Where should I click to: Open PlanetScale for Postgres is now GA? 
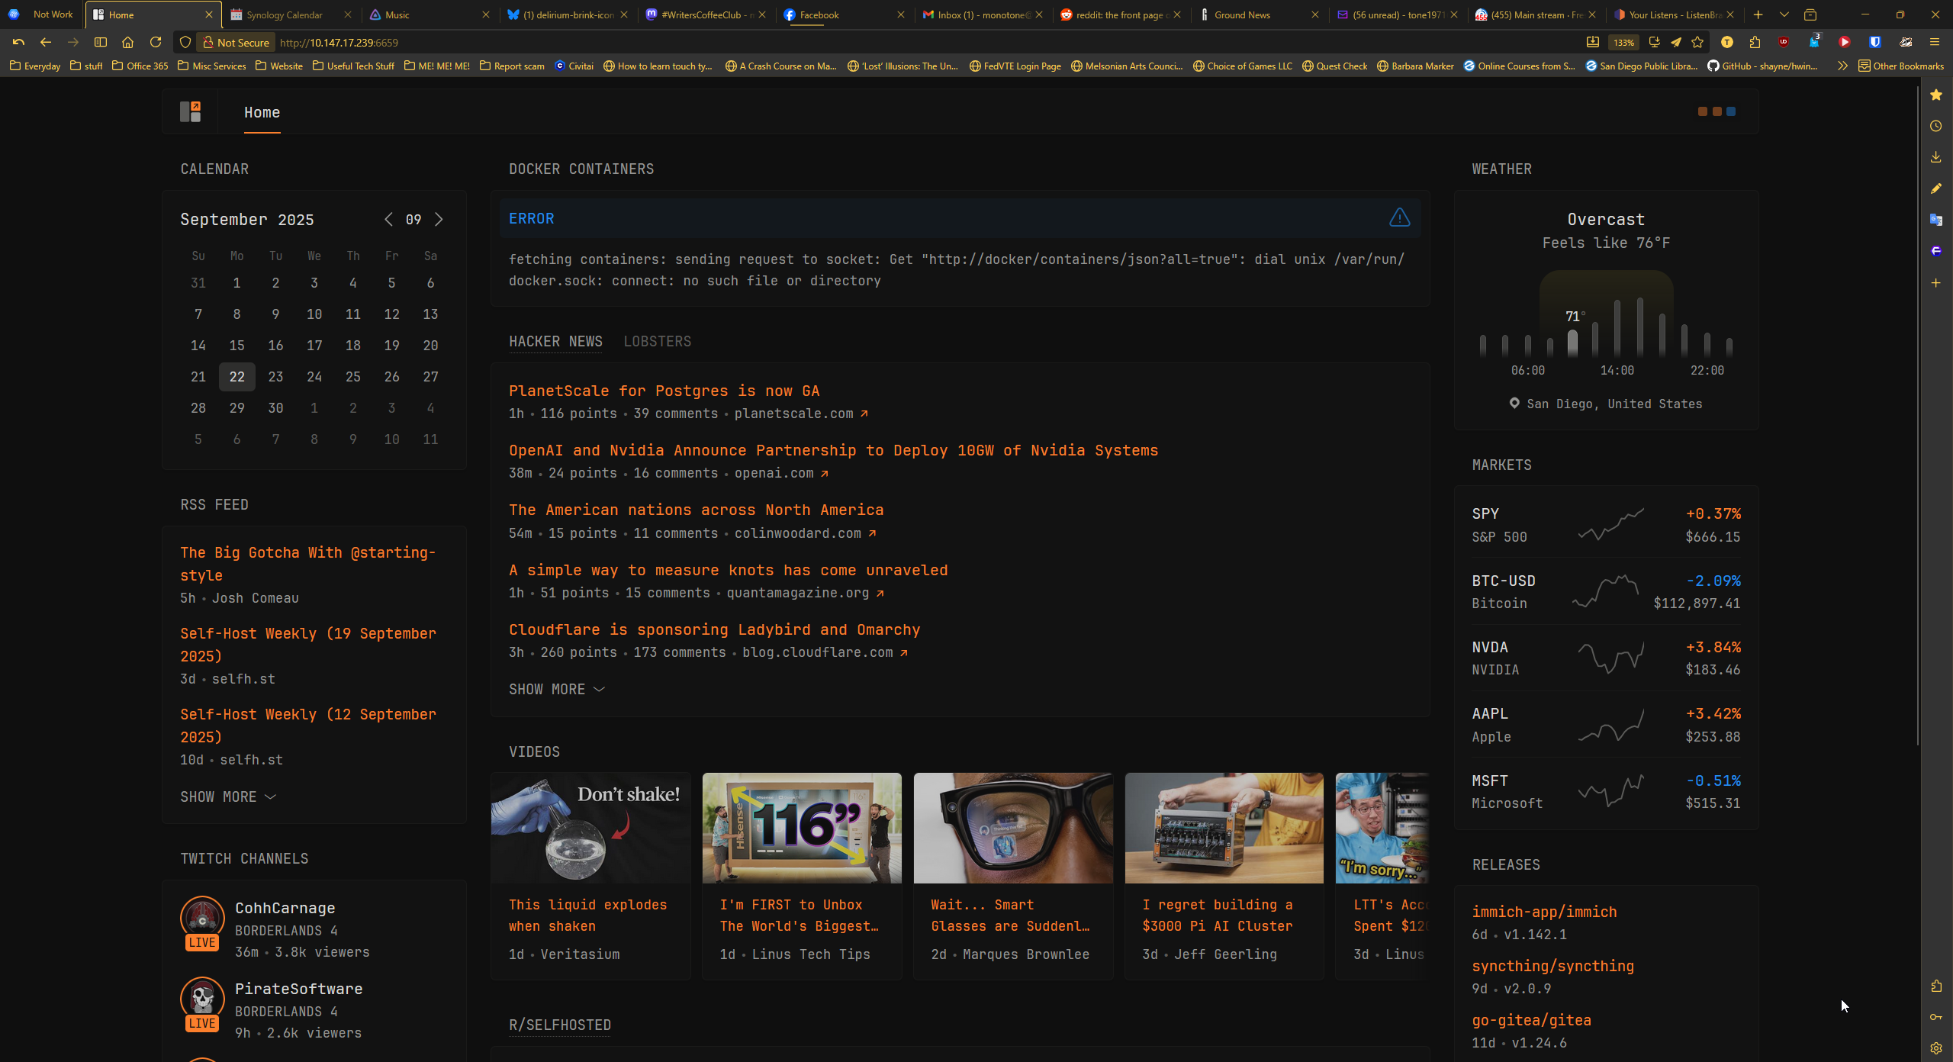point(663,391)
